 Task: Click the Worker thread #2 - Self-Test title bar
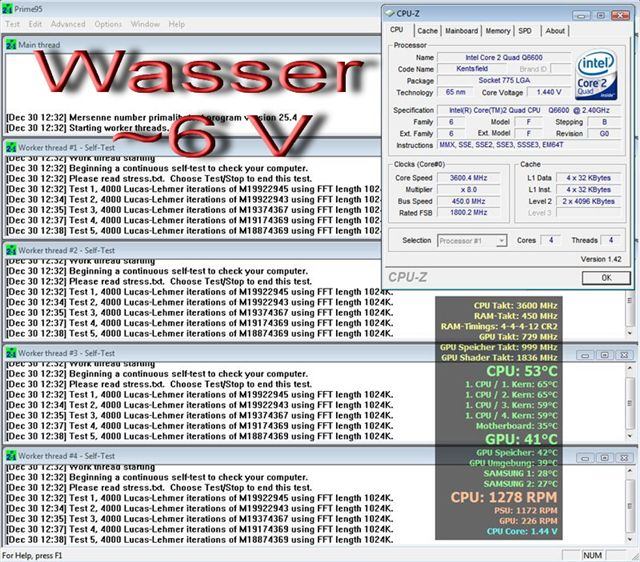click(192, 251)
